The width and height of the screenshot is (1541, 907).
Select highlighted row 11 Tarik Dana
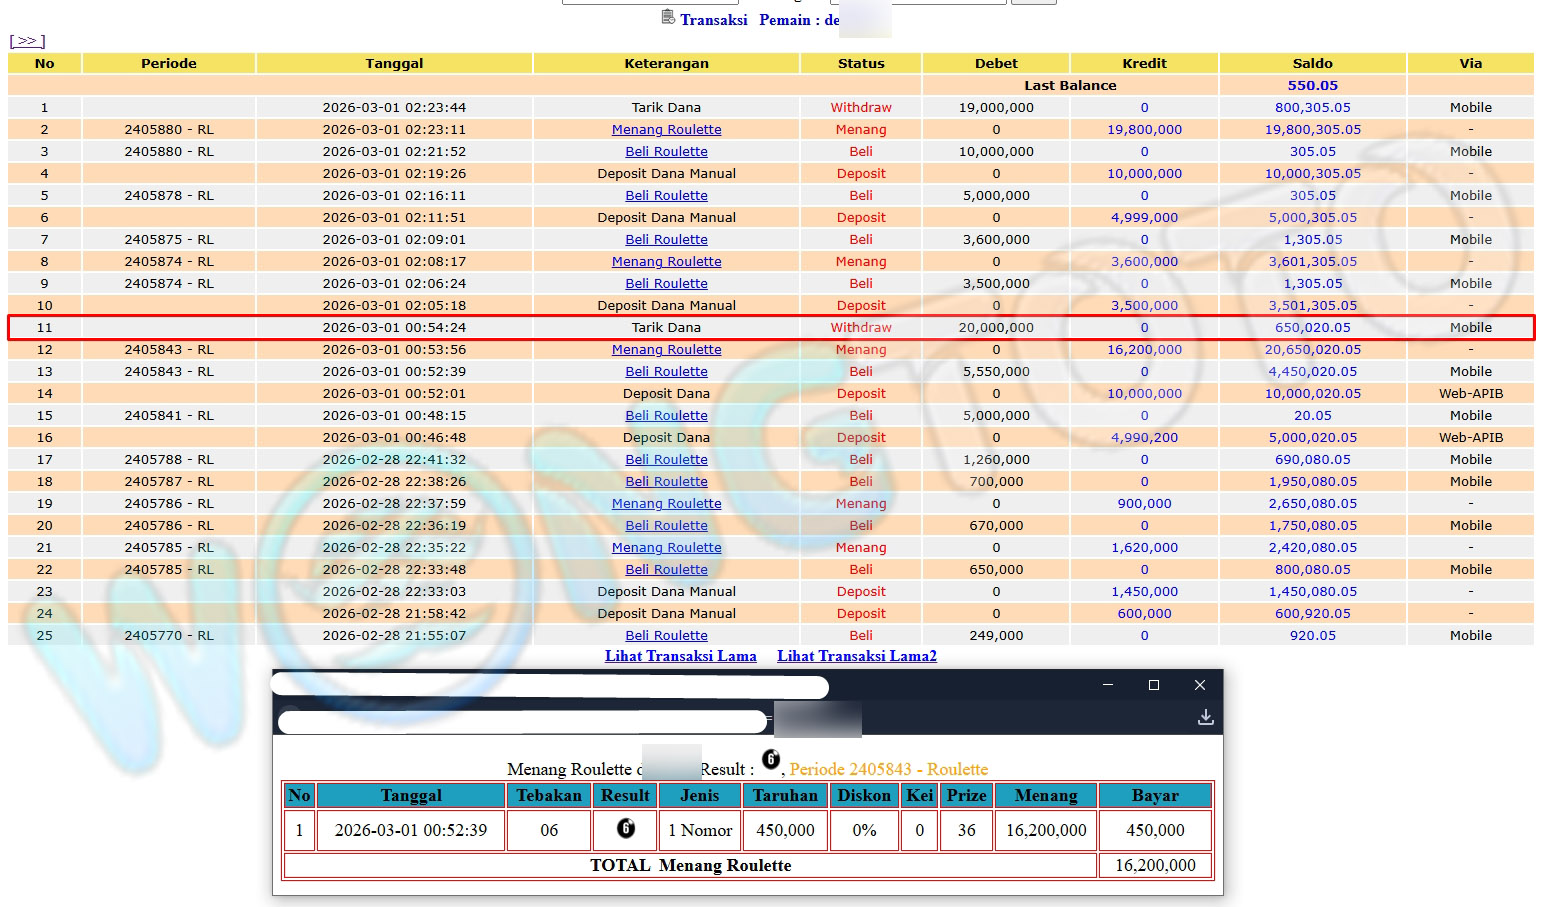click(x=666, y=328)
